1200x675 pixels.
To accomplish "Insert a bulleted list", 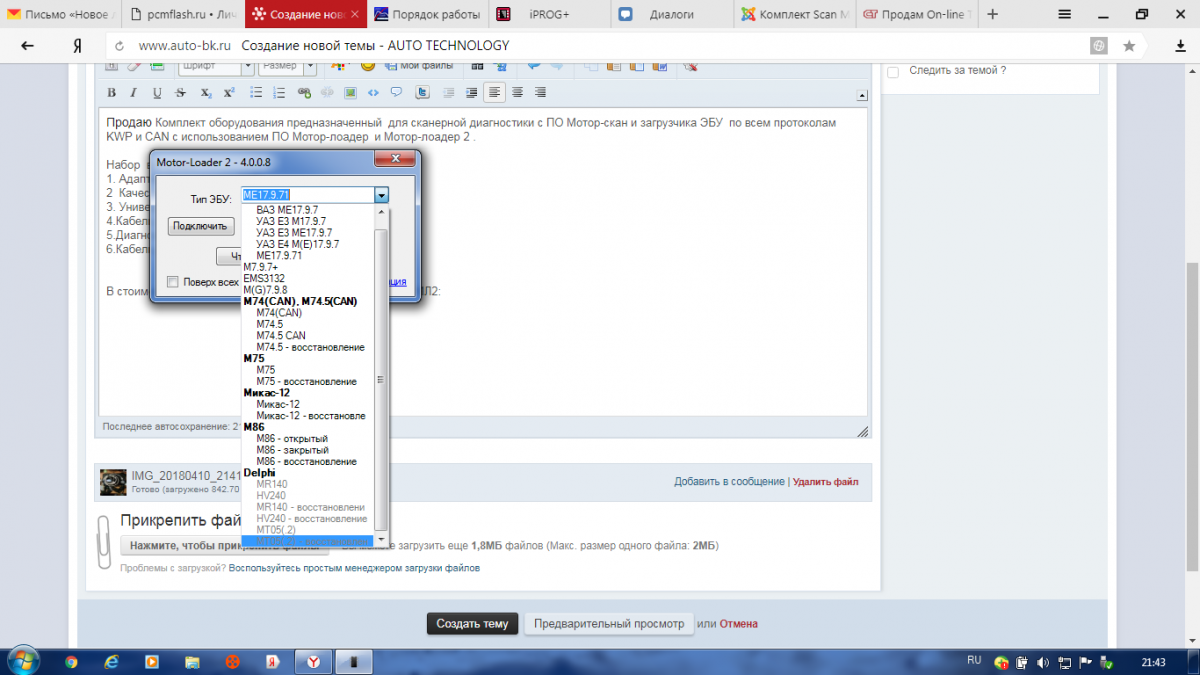I will 255,93.
